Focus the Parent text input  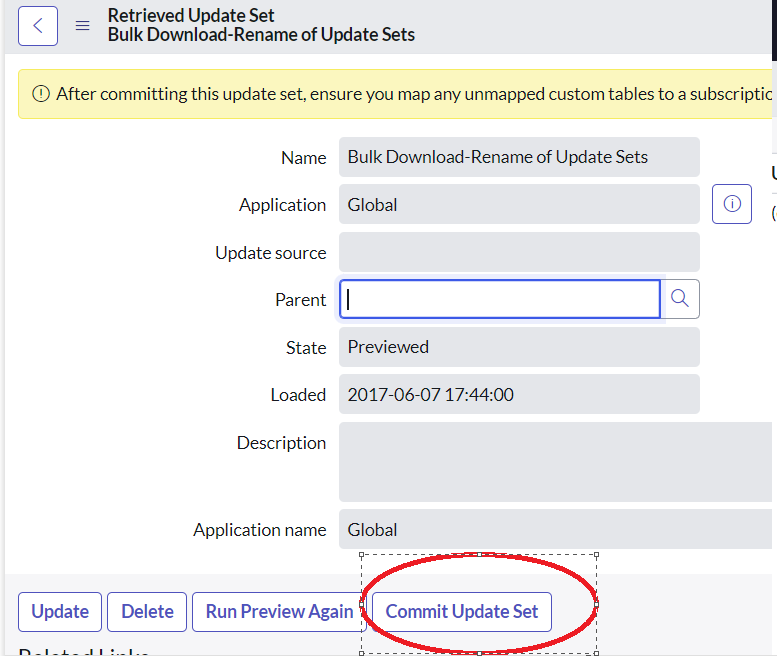pyautogui.click(x=500, y=299)
